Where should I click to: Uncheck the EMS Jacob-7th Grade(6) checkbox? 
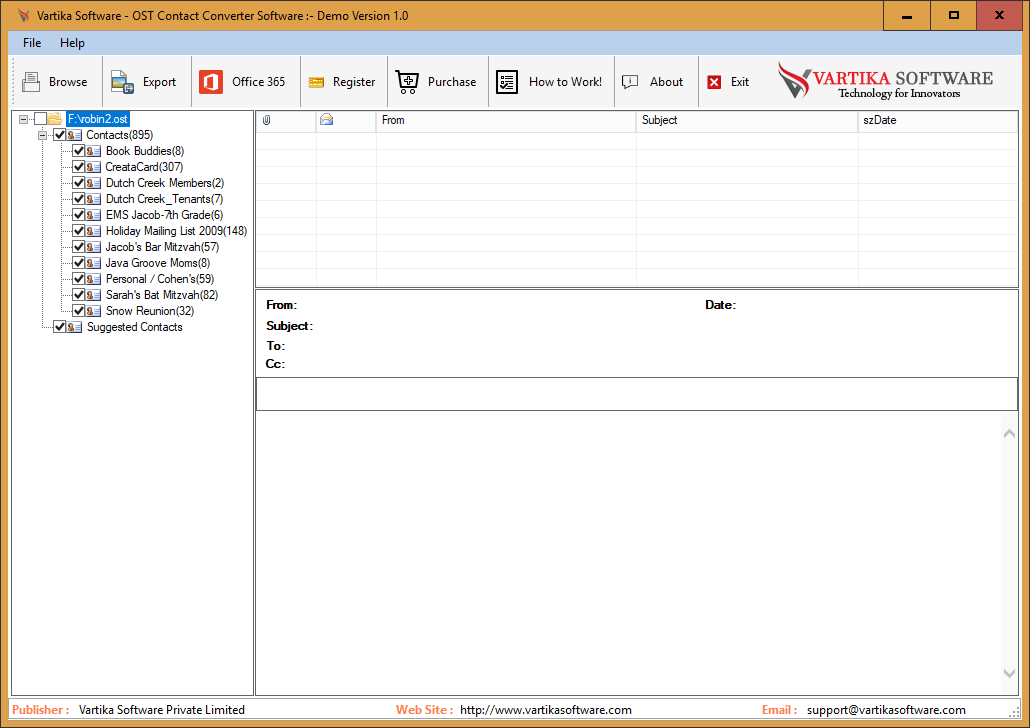79,215
